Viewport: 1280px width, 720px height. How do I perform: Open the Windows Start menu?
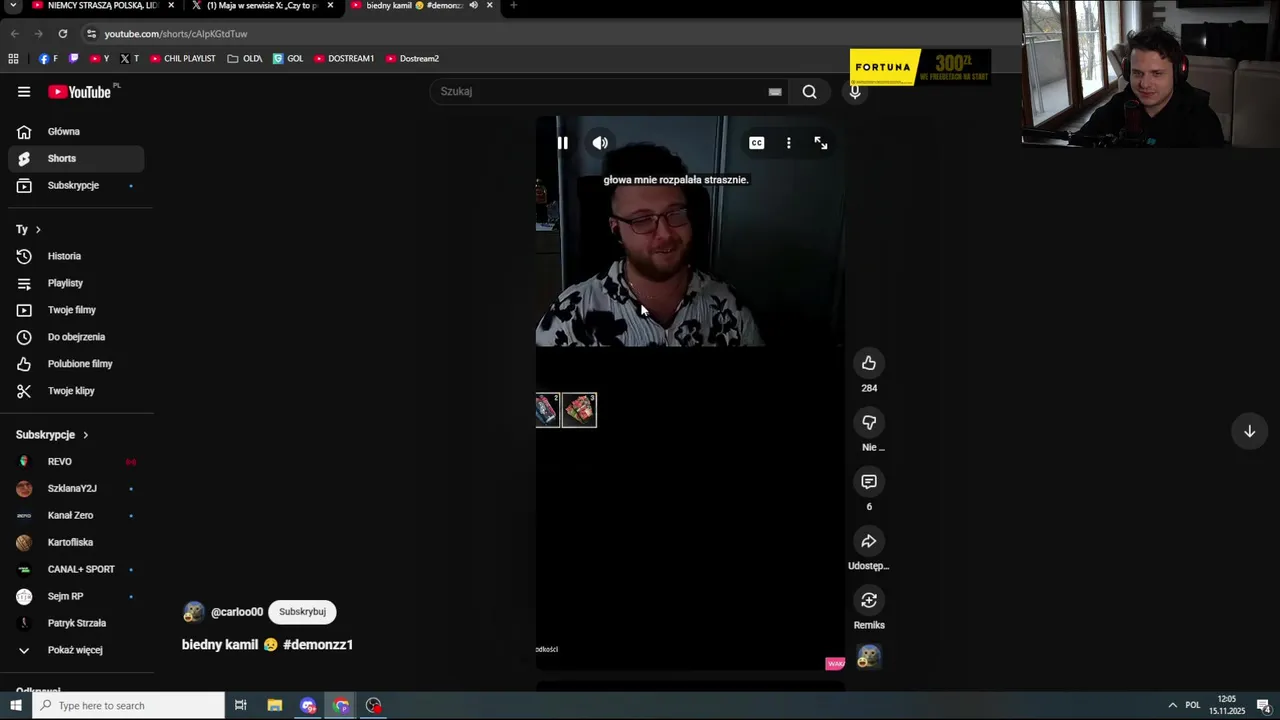click(x=16, y=706)
